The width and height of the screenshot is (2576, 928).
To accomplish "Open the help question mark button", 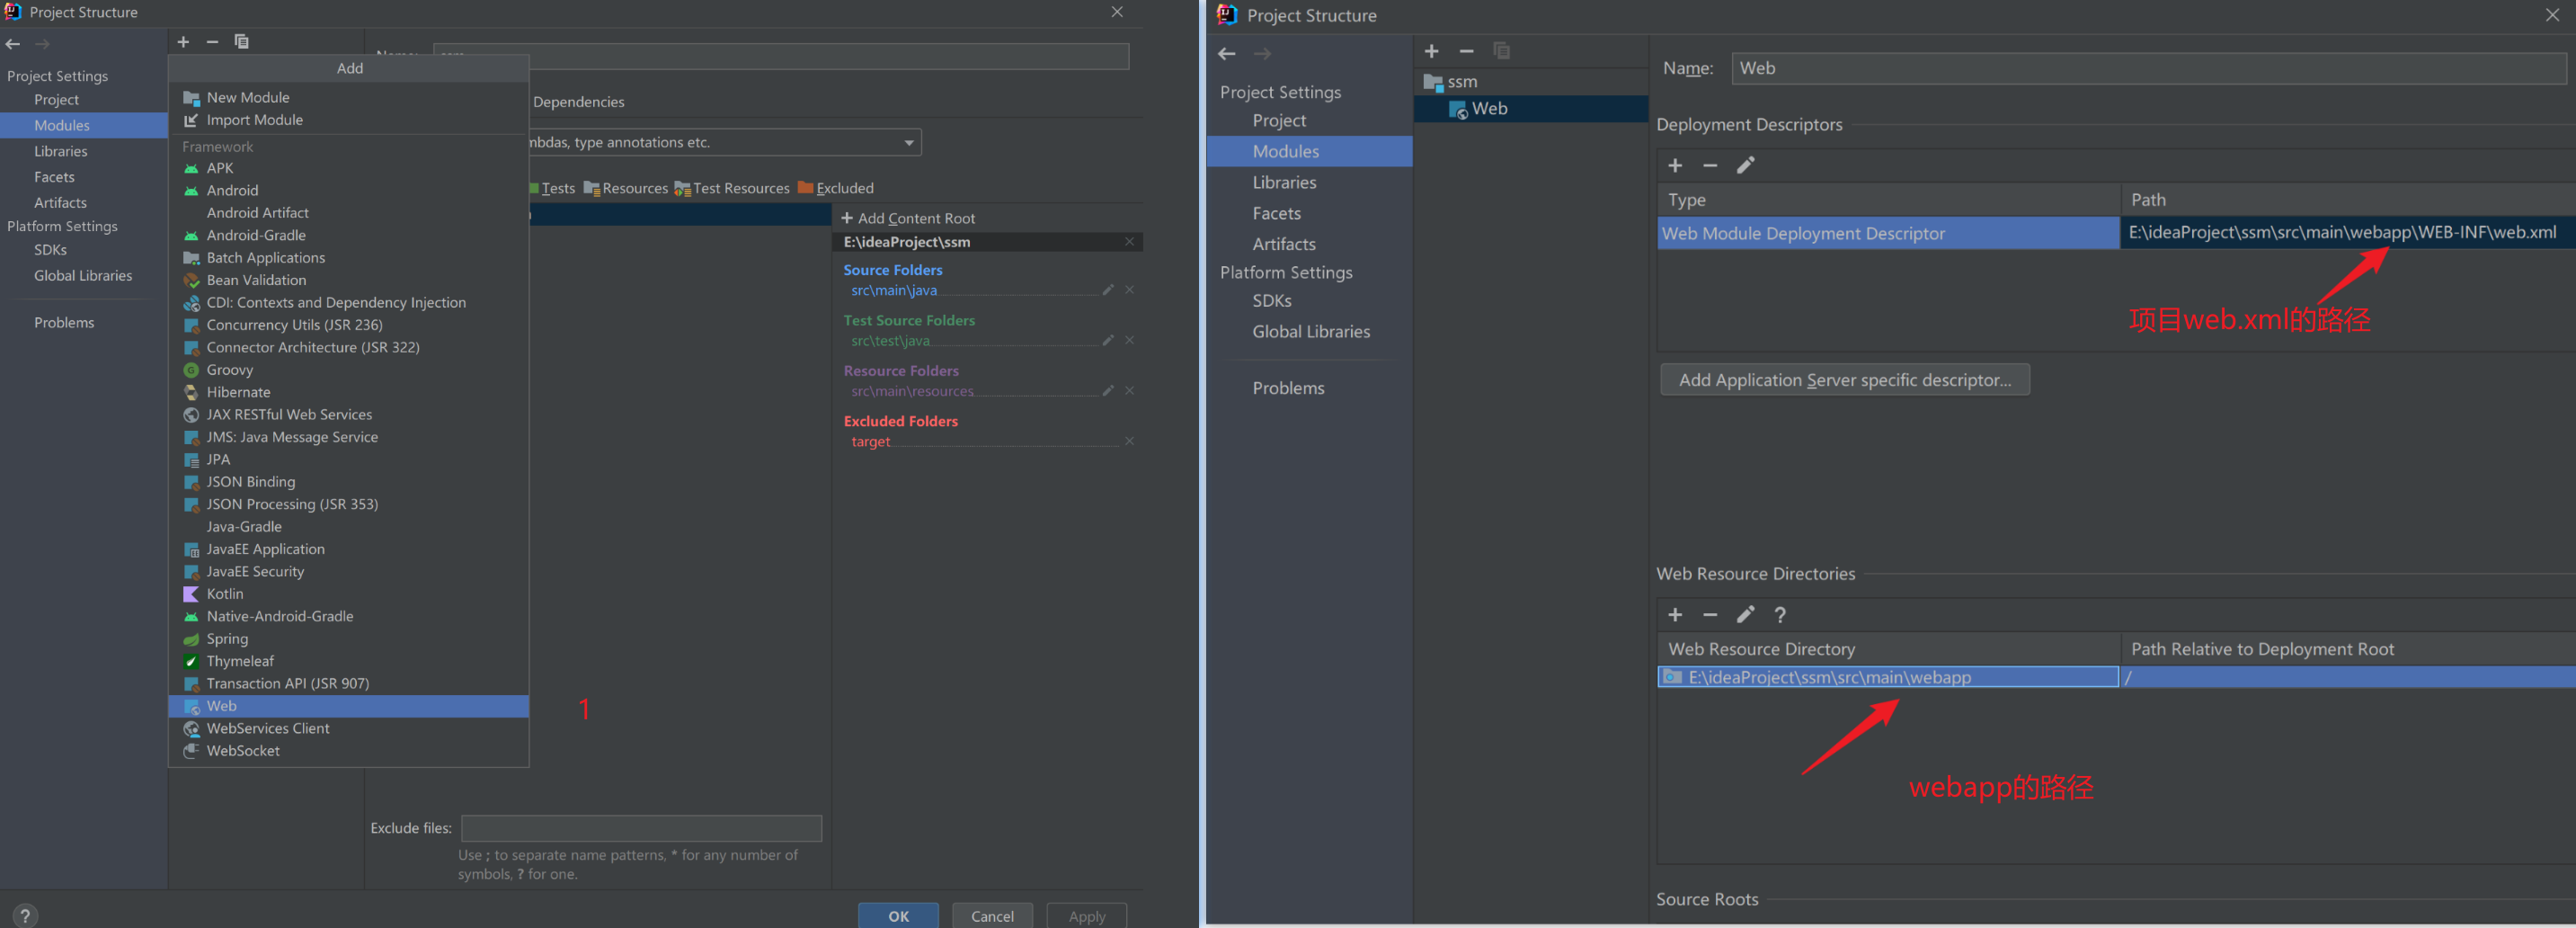I will 25,914.
